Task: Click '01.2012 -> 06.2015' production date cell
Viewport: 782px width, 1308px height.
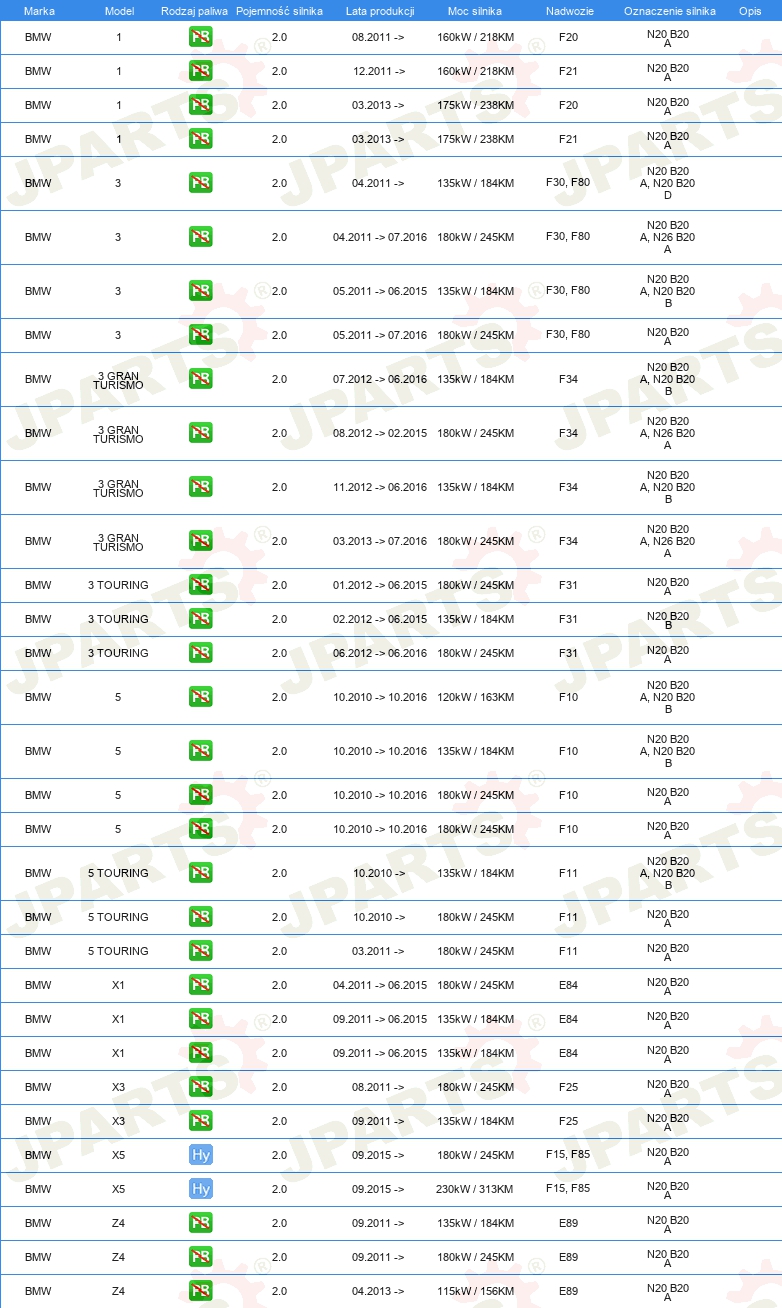Action: 380,585
